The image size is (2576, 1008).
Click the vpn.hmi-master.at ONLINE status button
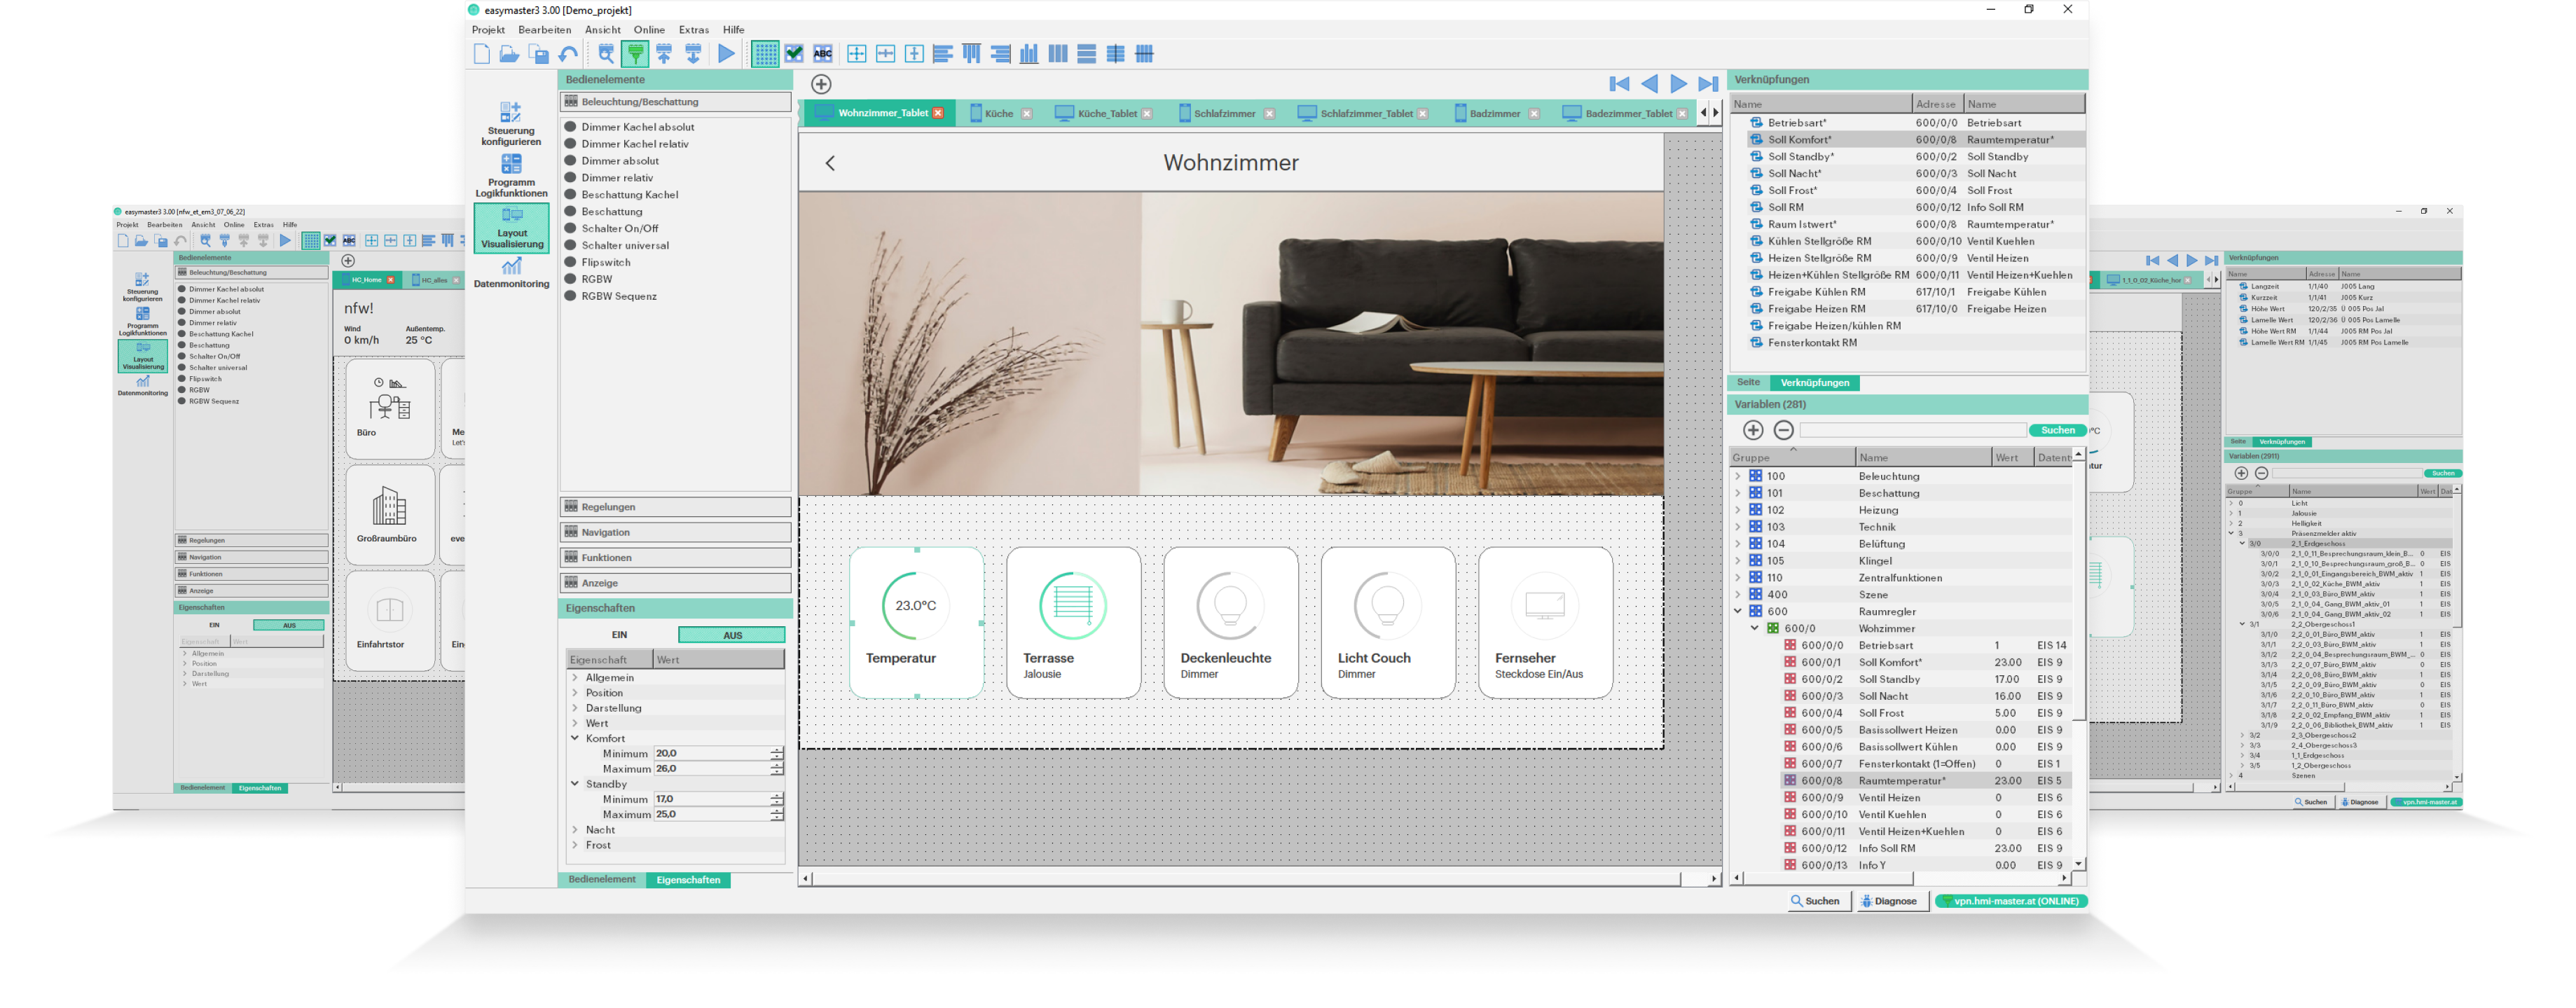[2010, 901]
